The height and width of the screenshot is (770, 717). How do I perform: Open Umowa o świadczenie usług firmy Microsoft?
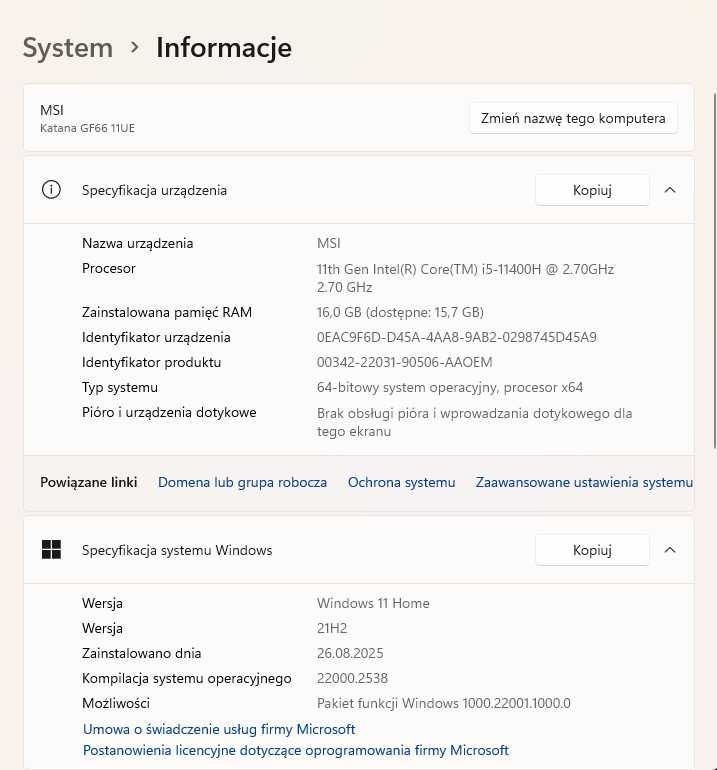click(219, 729)
